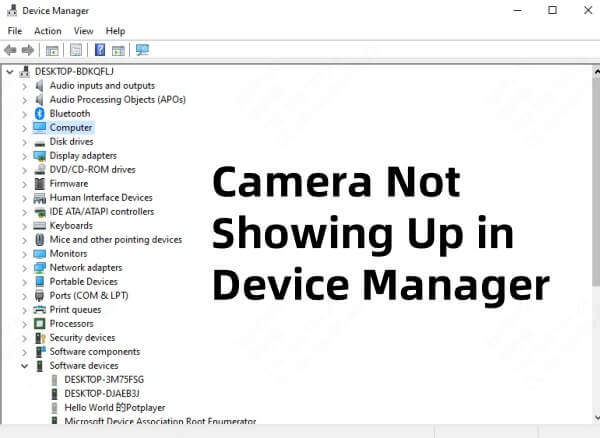Expand the Portable Devices chevron
The width and height of the screenshot is (600, 438).
[24, 282]
